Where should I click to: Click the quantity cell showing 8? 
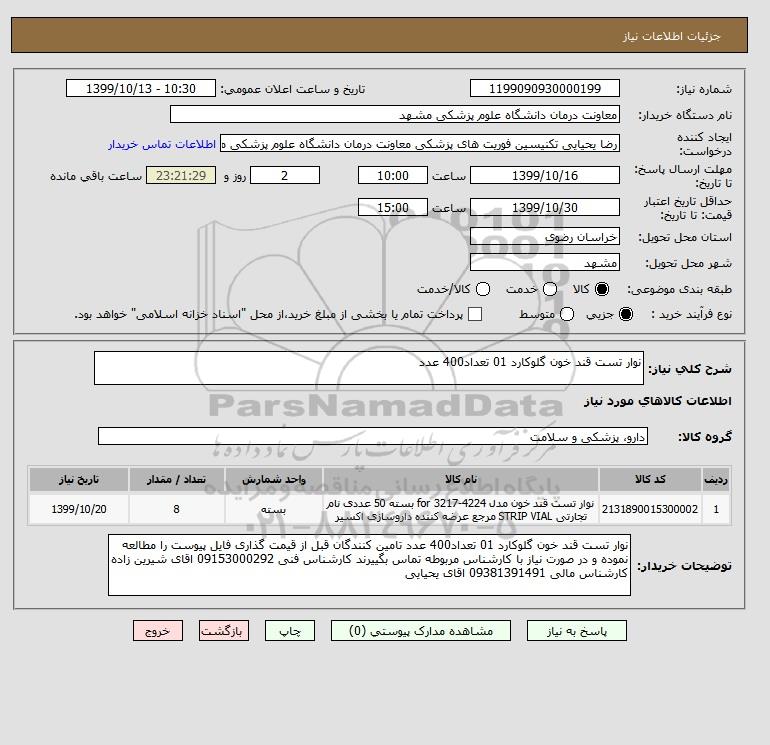pyautogui.click(x=176, y=509)
